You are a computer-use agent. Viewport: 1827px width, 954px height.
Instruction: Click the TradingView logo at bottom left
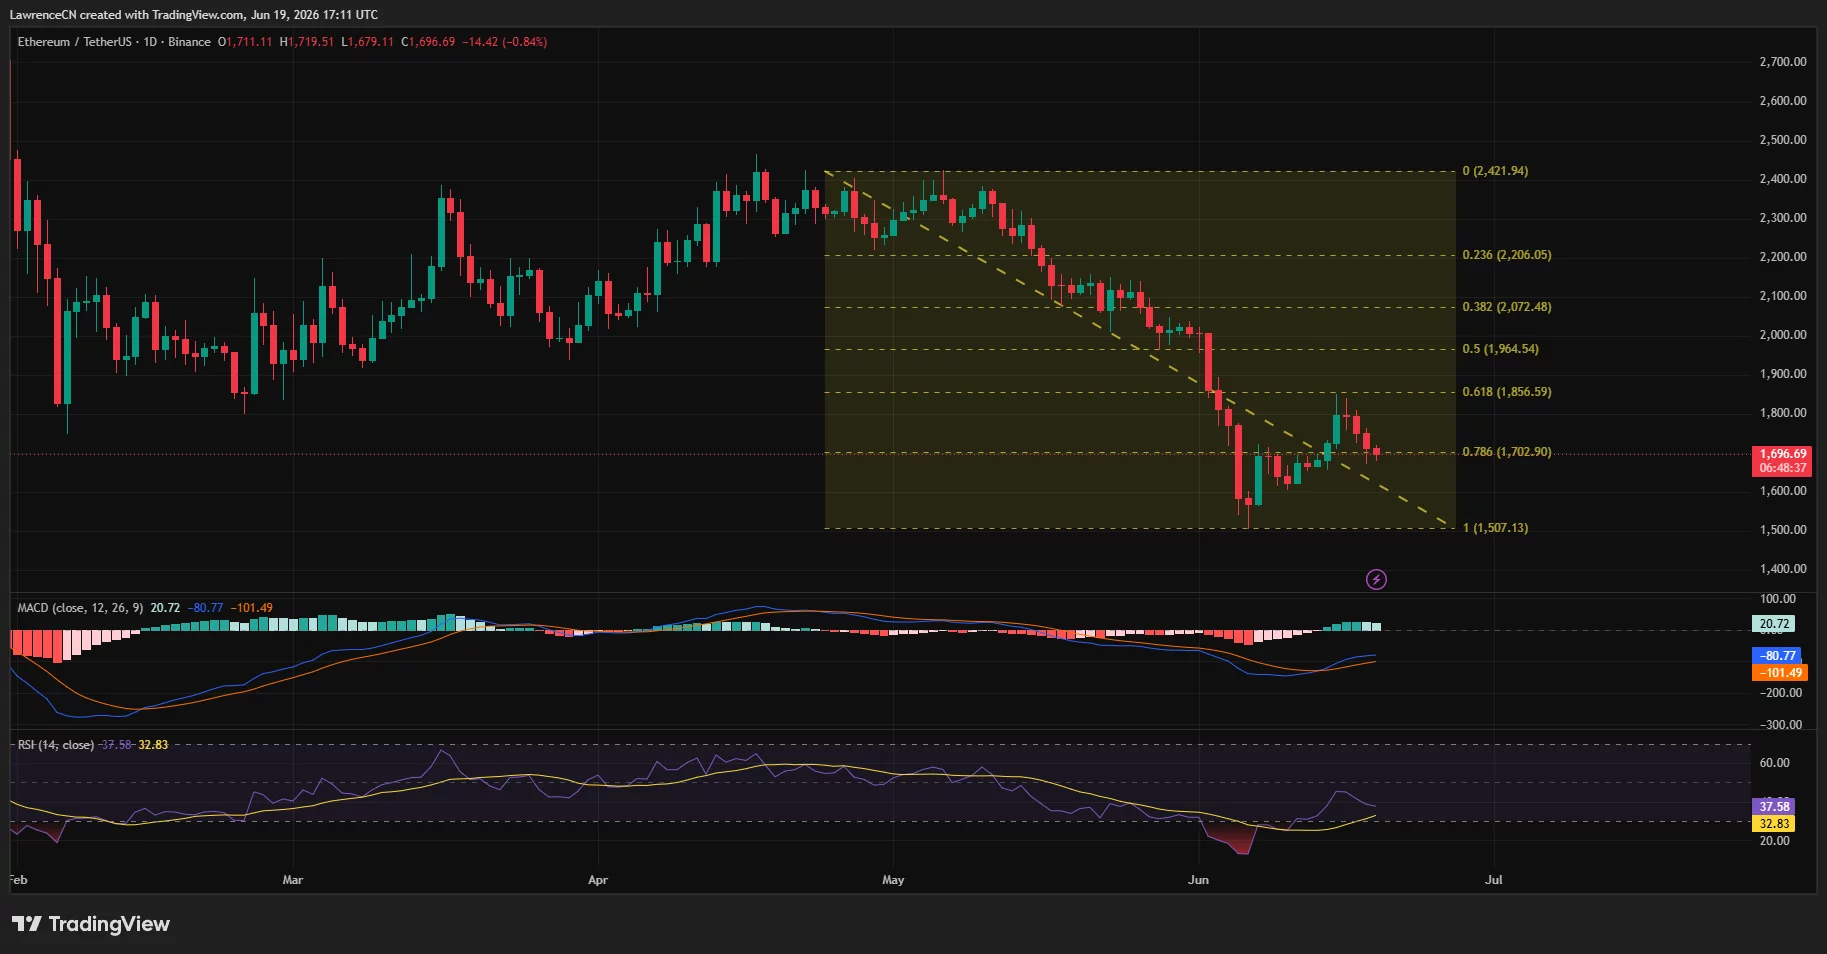tap(91, 924)
